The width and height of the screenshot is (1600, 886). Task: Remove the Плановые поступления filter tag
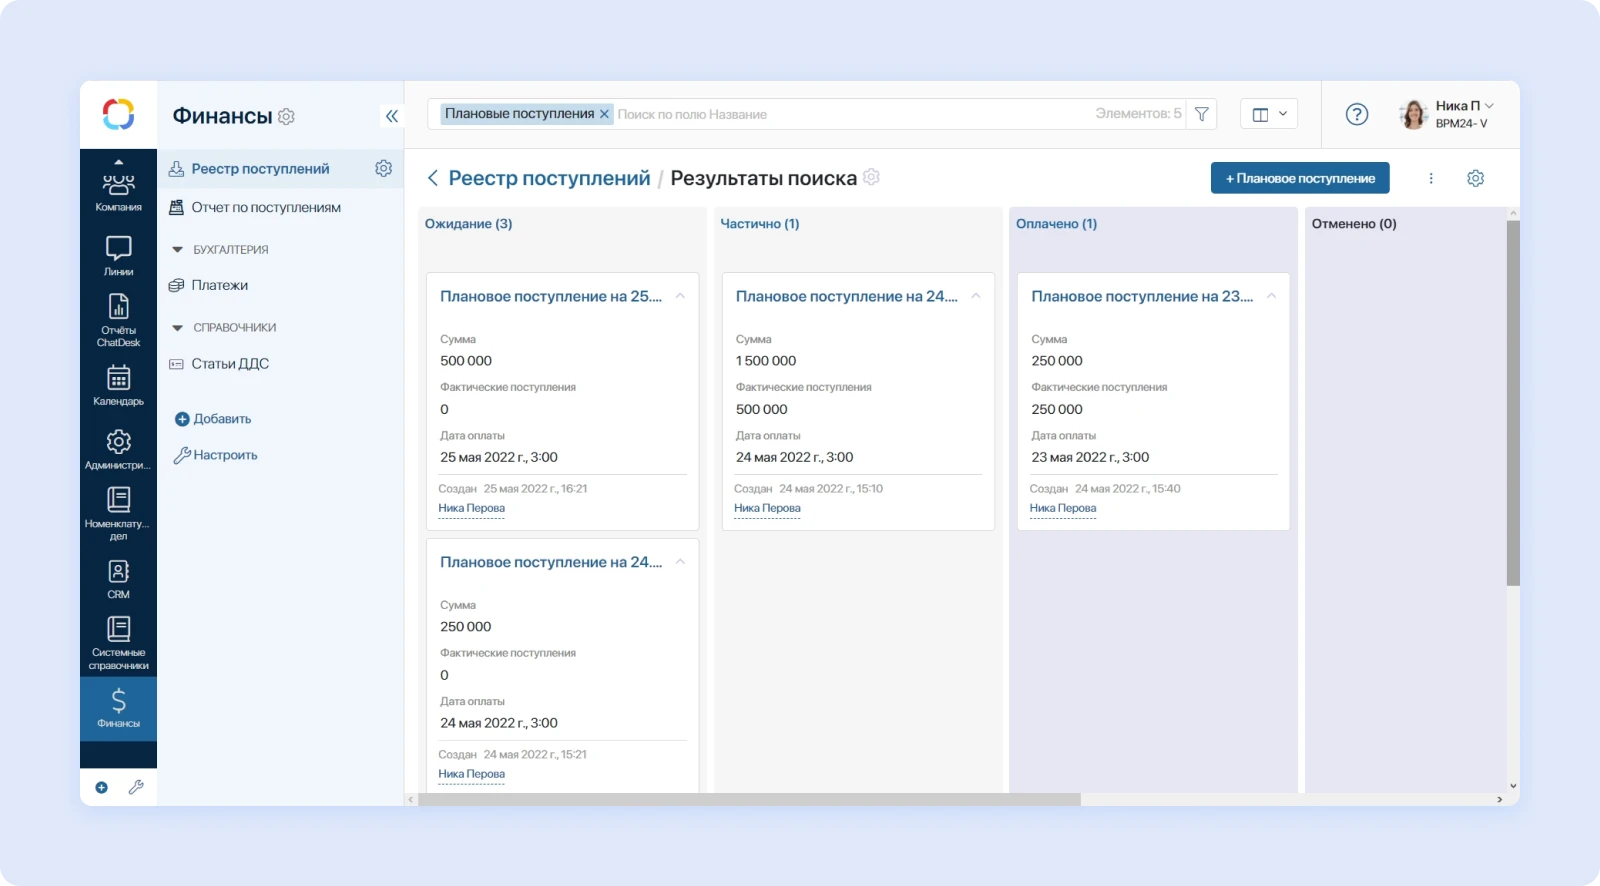[604, 114]
